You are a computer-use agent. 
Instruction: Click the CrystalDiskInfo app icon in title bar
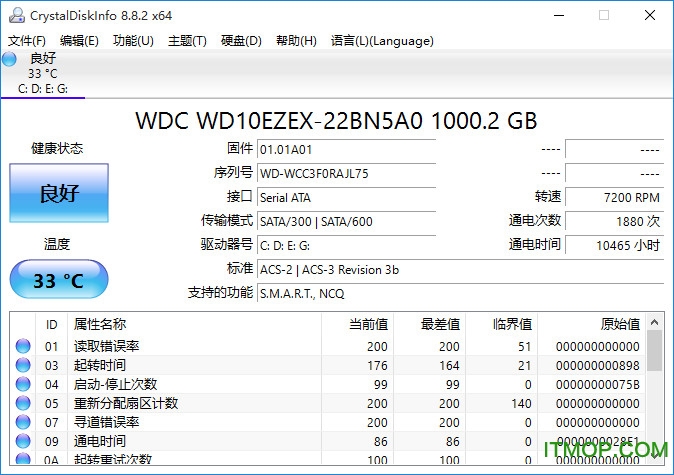point(17,15)
